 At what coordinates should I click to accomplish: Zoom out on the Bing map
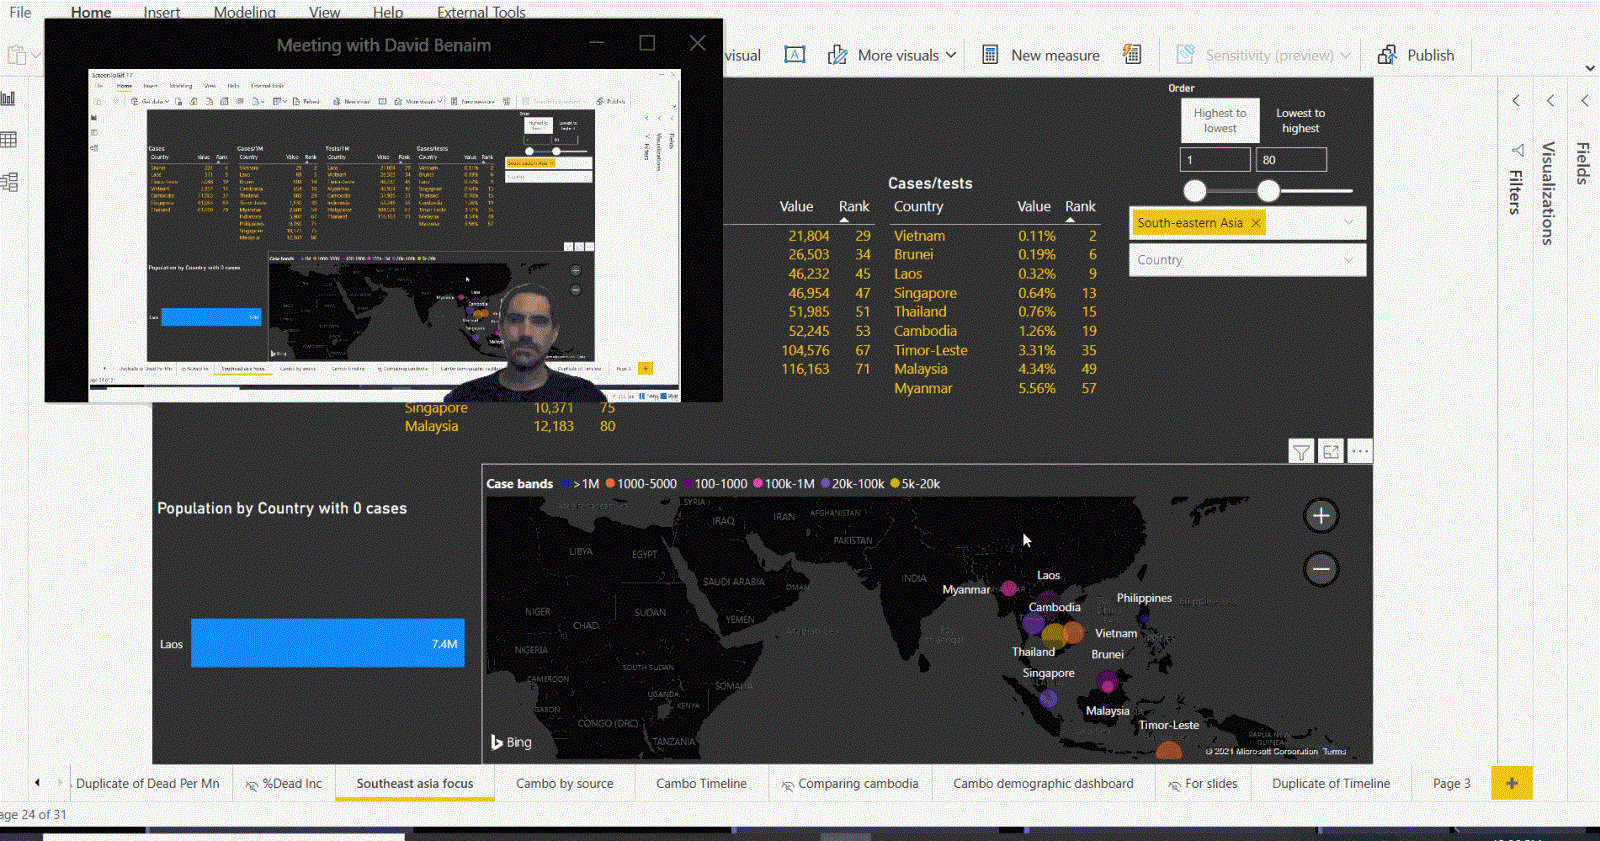(x=1321, y=569)
